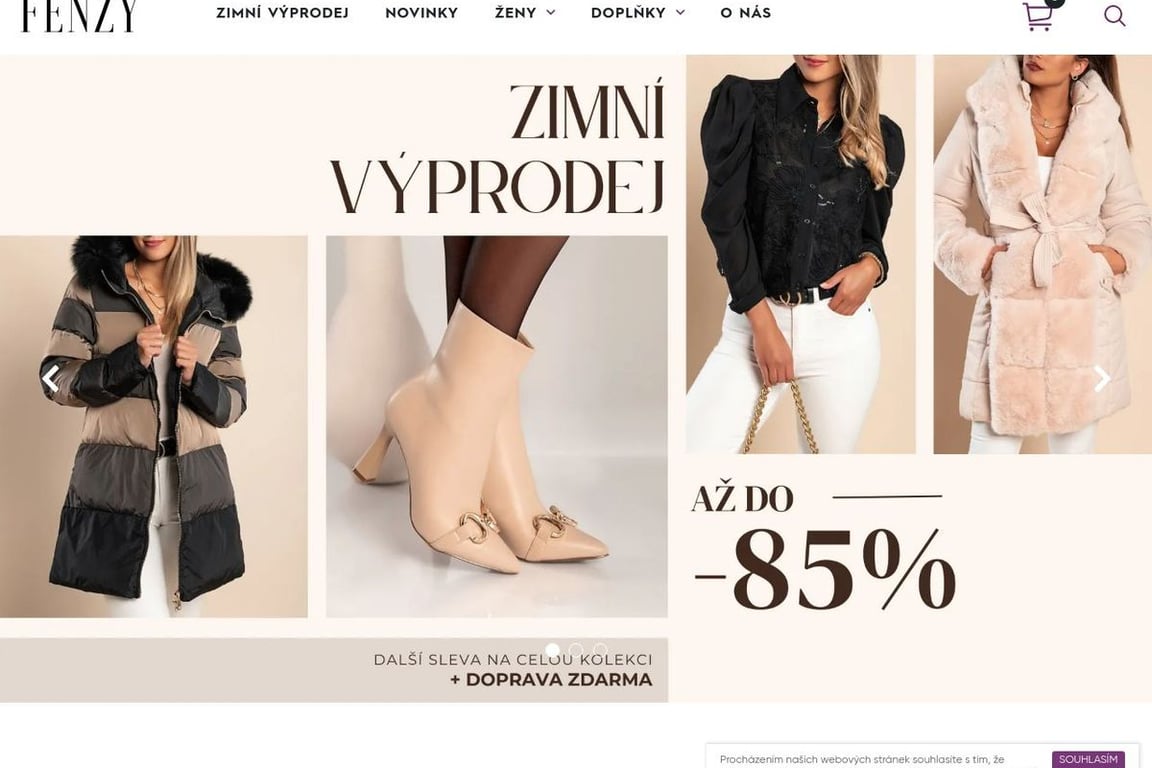Image resolution: width=1152 pixels, height=768 pixels.
Task: Open the ZIMNÍ VÝPRODEJ menu item
Action: [x=282, y=12]
